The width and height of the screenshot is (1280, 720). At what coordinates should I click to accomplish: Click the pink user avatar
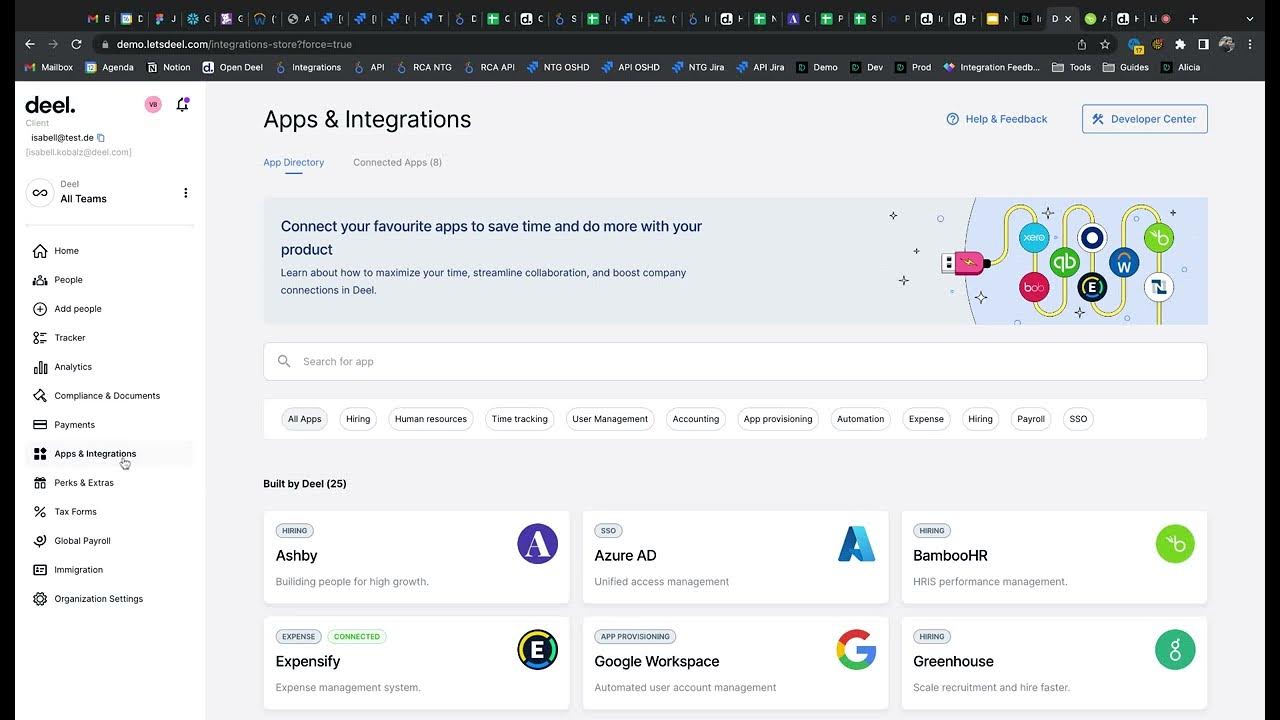(x=153, y=104)
